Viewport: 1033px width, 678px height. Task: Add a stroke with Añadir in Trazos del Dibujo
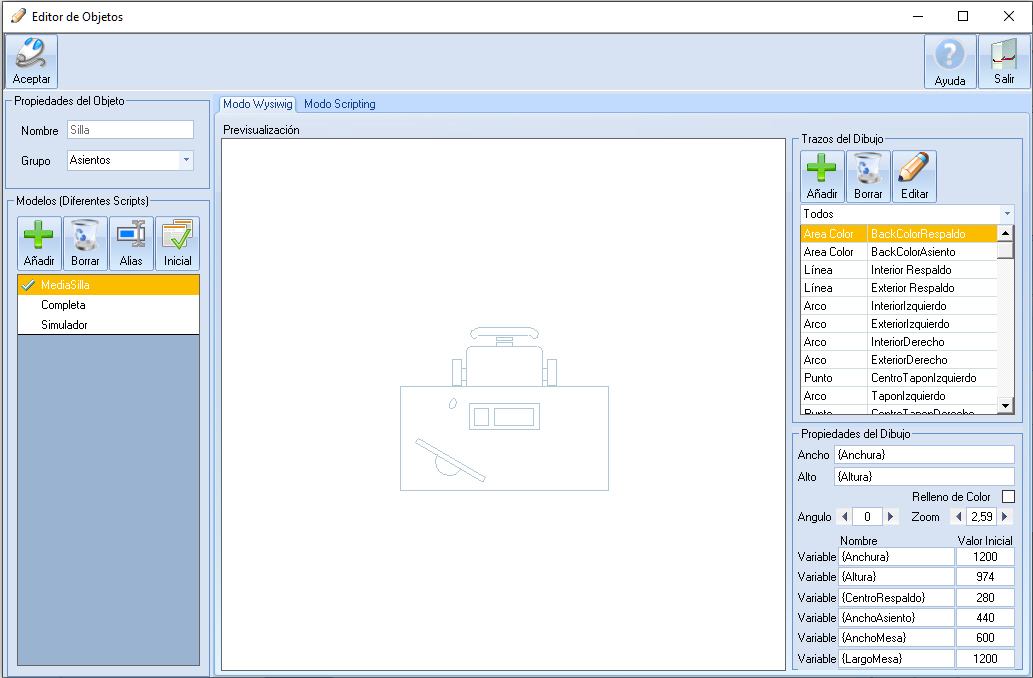point(822,176)
